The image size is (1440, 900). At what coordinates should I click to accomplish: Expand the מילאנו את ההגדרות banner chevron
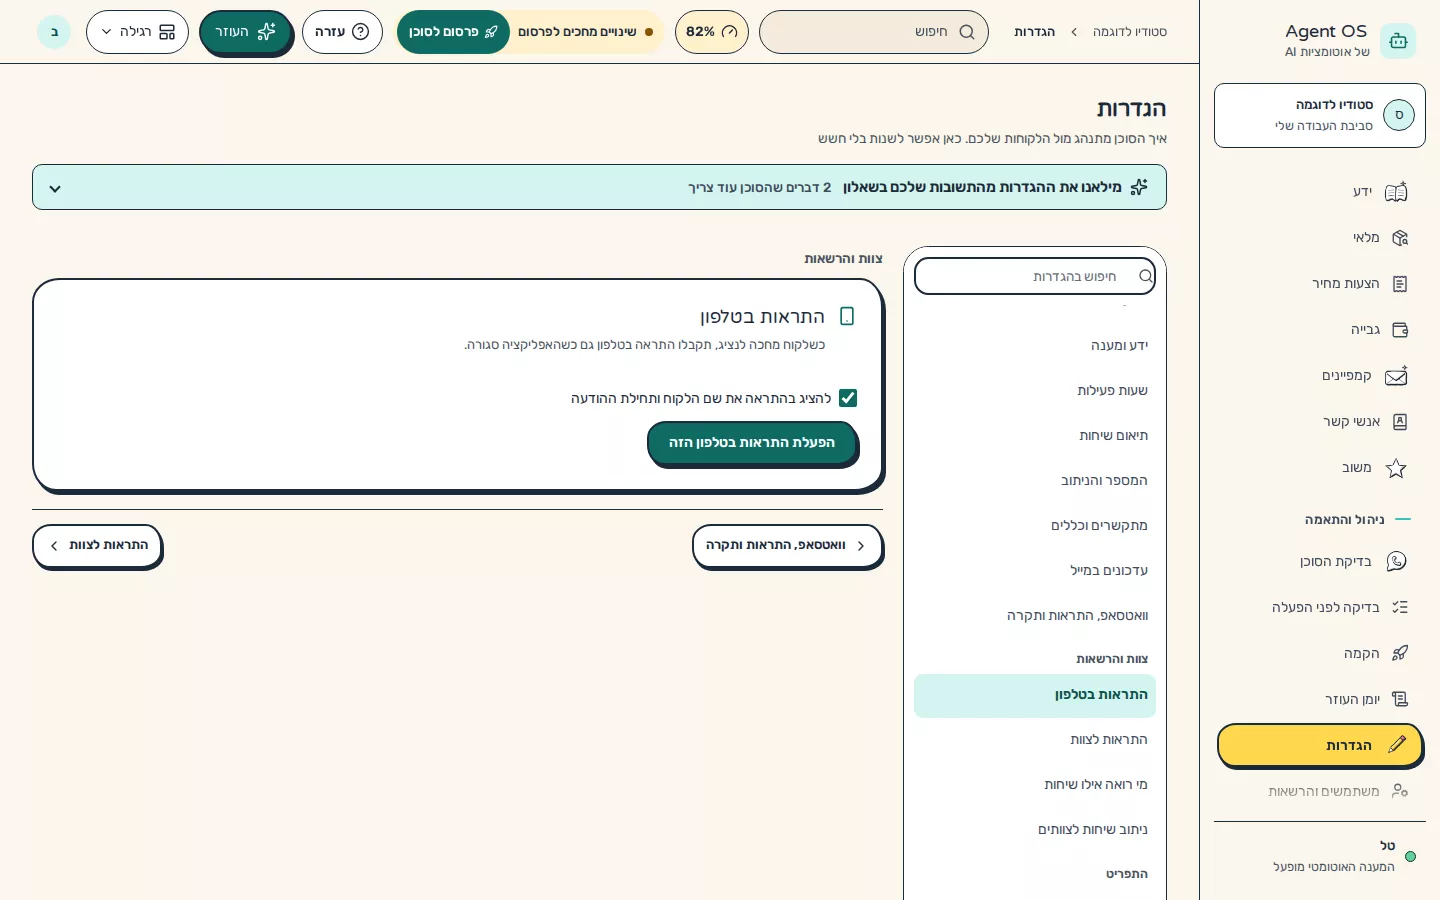pyautogui.click(x=55, y=189)
